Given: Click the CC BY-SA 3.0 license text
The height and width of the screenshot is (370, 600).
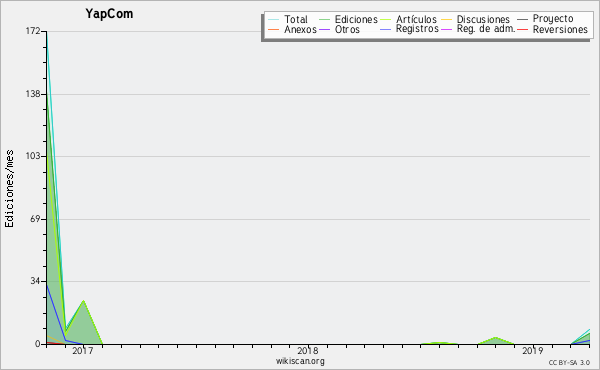Looking at the screenshot, I should [569, 363].
